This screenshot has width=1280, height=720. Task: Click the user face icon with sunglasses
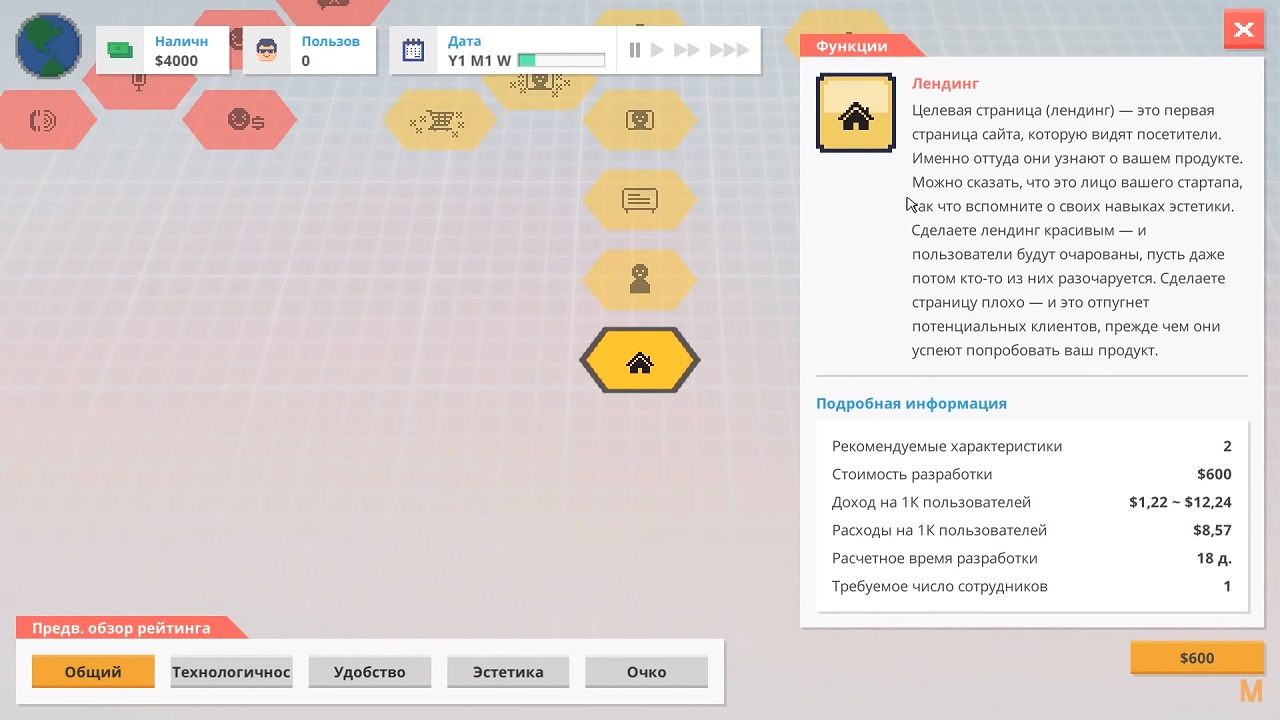click(x=267, y=51)
